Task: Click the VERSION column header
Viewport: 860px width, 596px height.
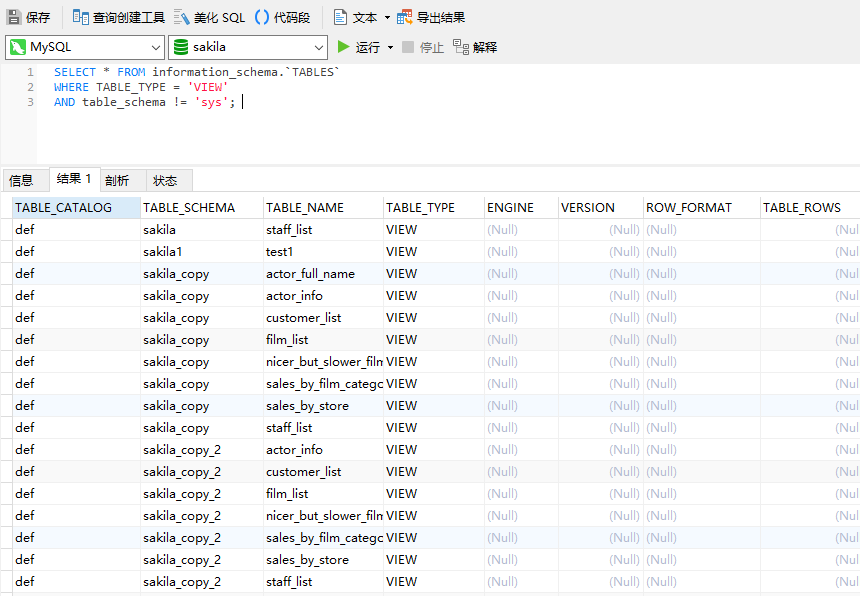Action: pyautogui.click(x=601, y=208)
